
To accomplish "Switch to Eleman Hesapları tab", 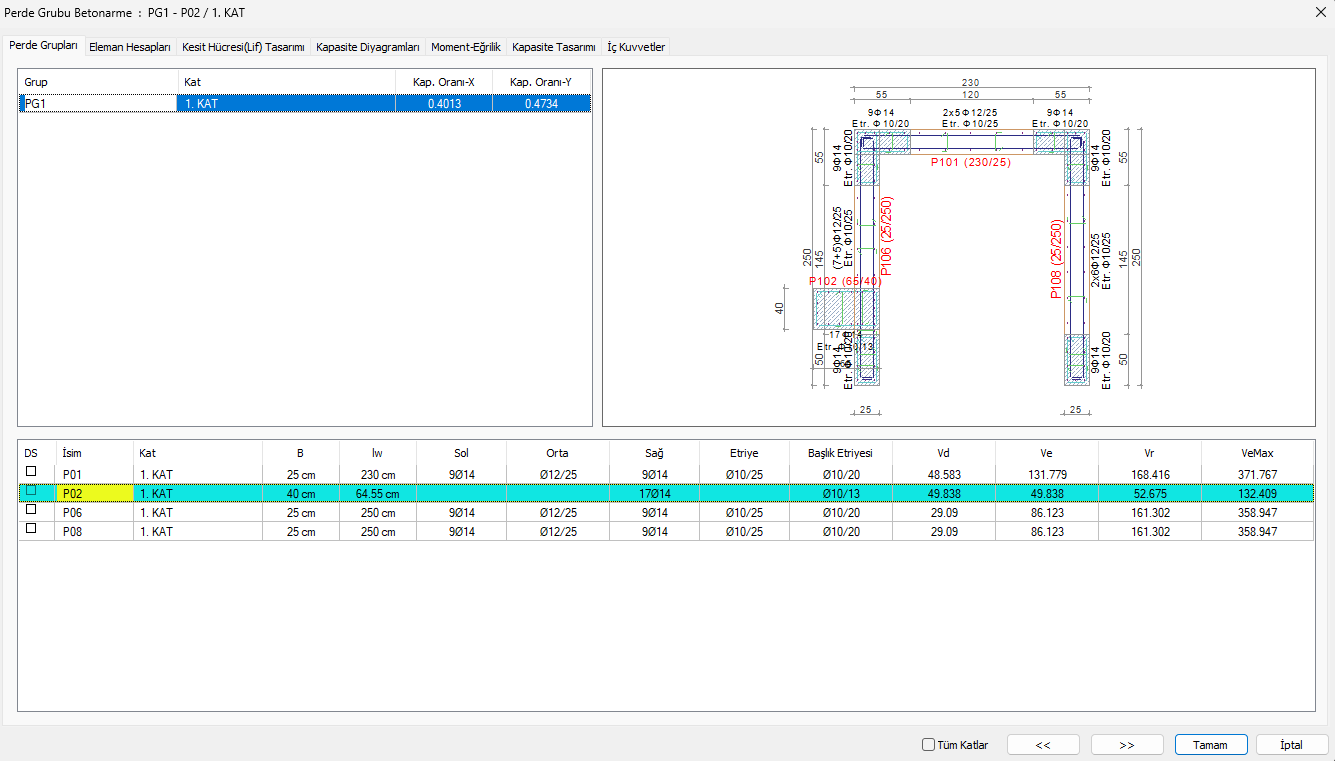I will (130, 47).
